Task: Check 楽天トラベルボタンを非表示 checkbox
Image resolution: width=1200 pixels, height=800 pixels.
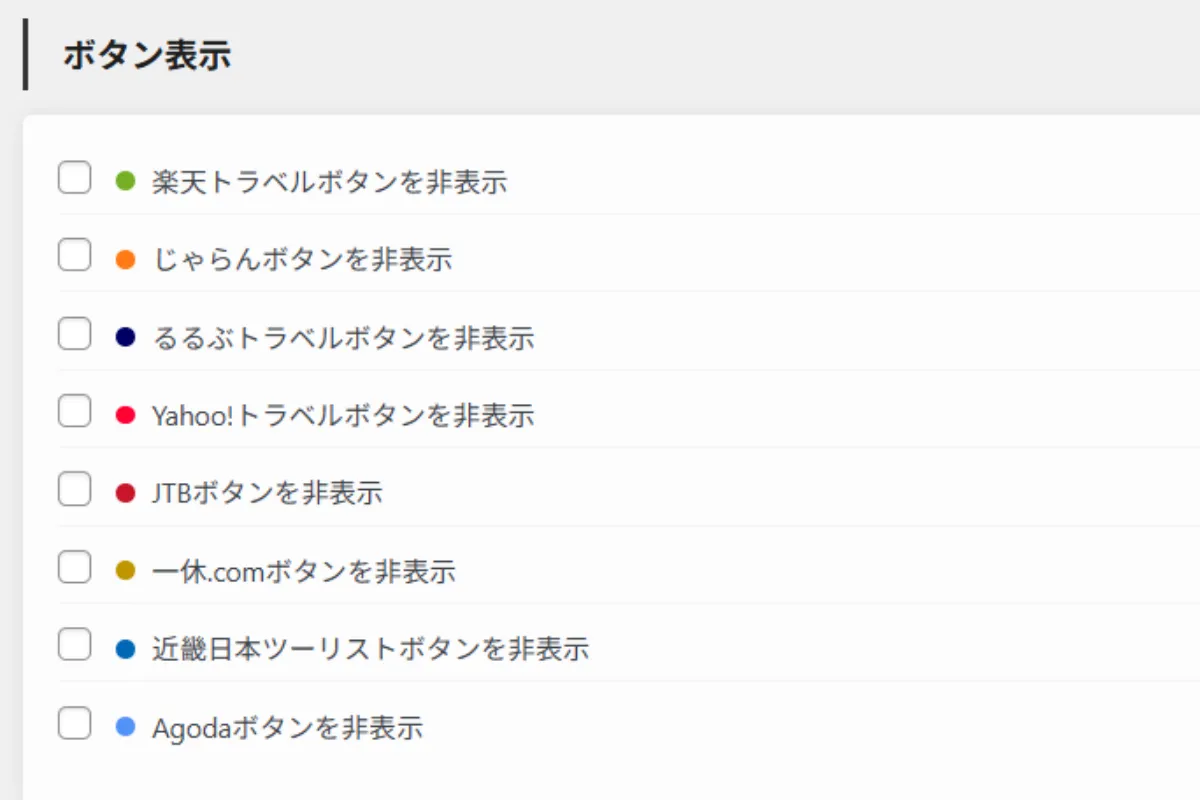Action: (74, 177)
